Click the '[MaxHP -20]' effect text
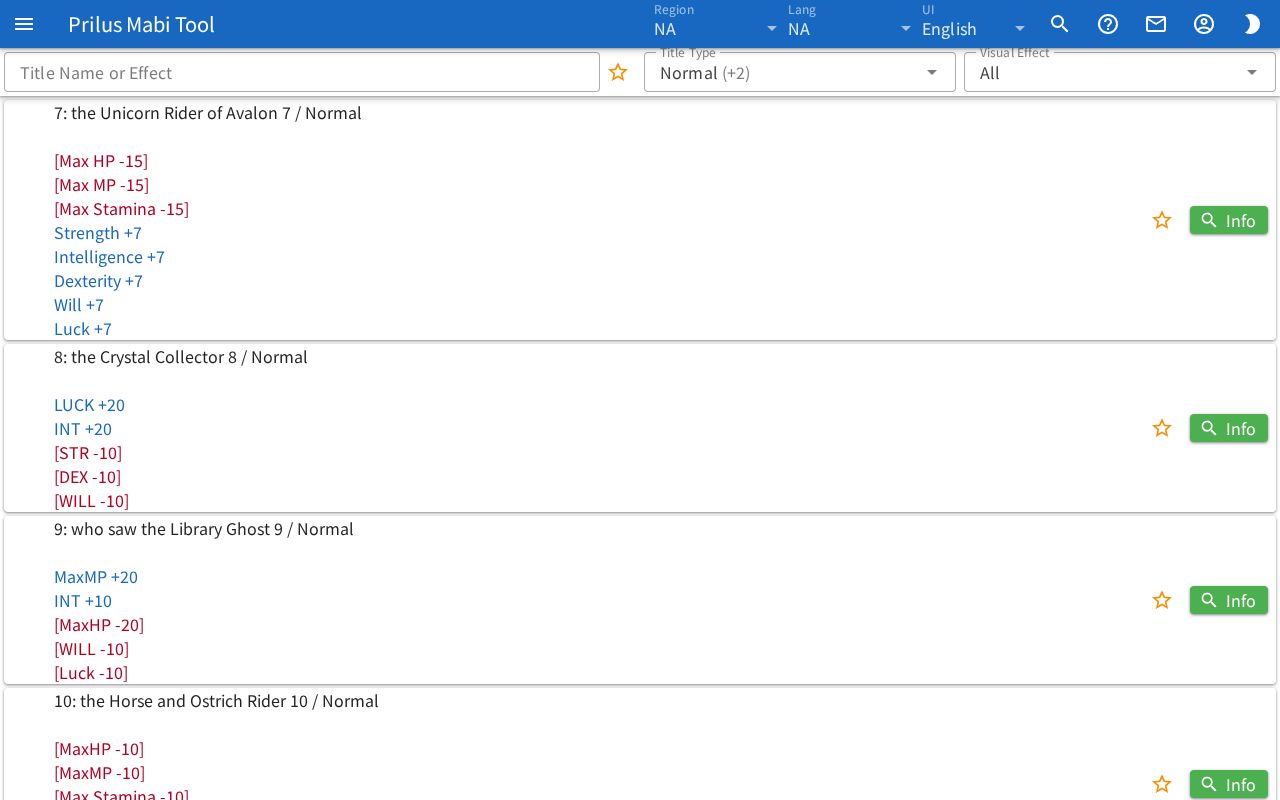1280x800 pixels. coord(99,625)
